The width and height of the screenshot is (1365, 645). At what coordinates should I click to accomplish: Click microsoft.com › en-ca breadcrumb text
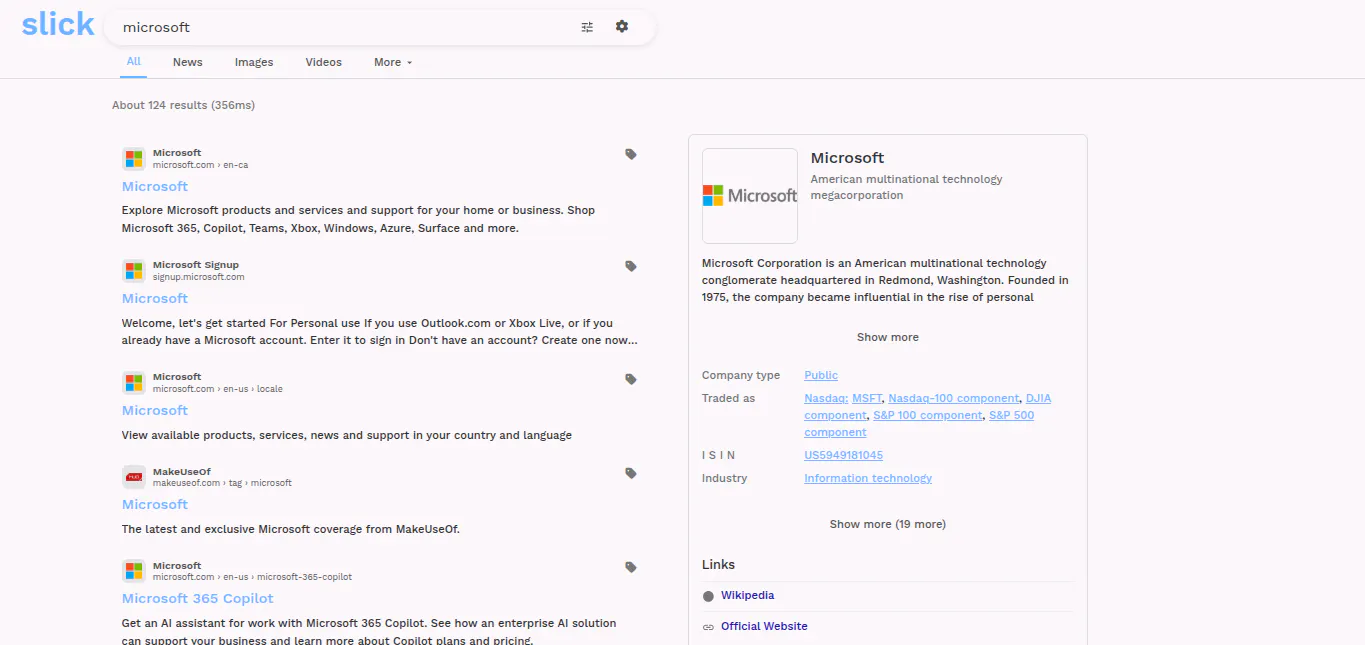coord(200,165)
